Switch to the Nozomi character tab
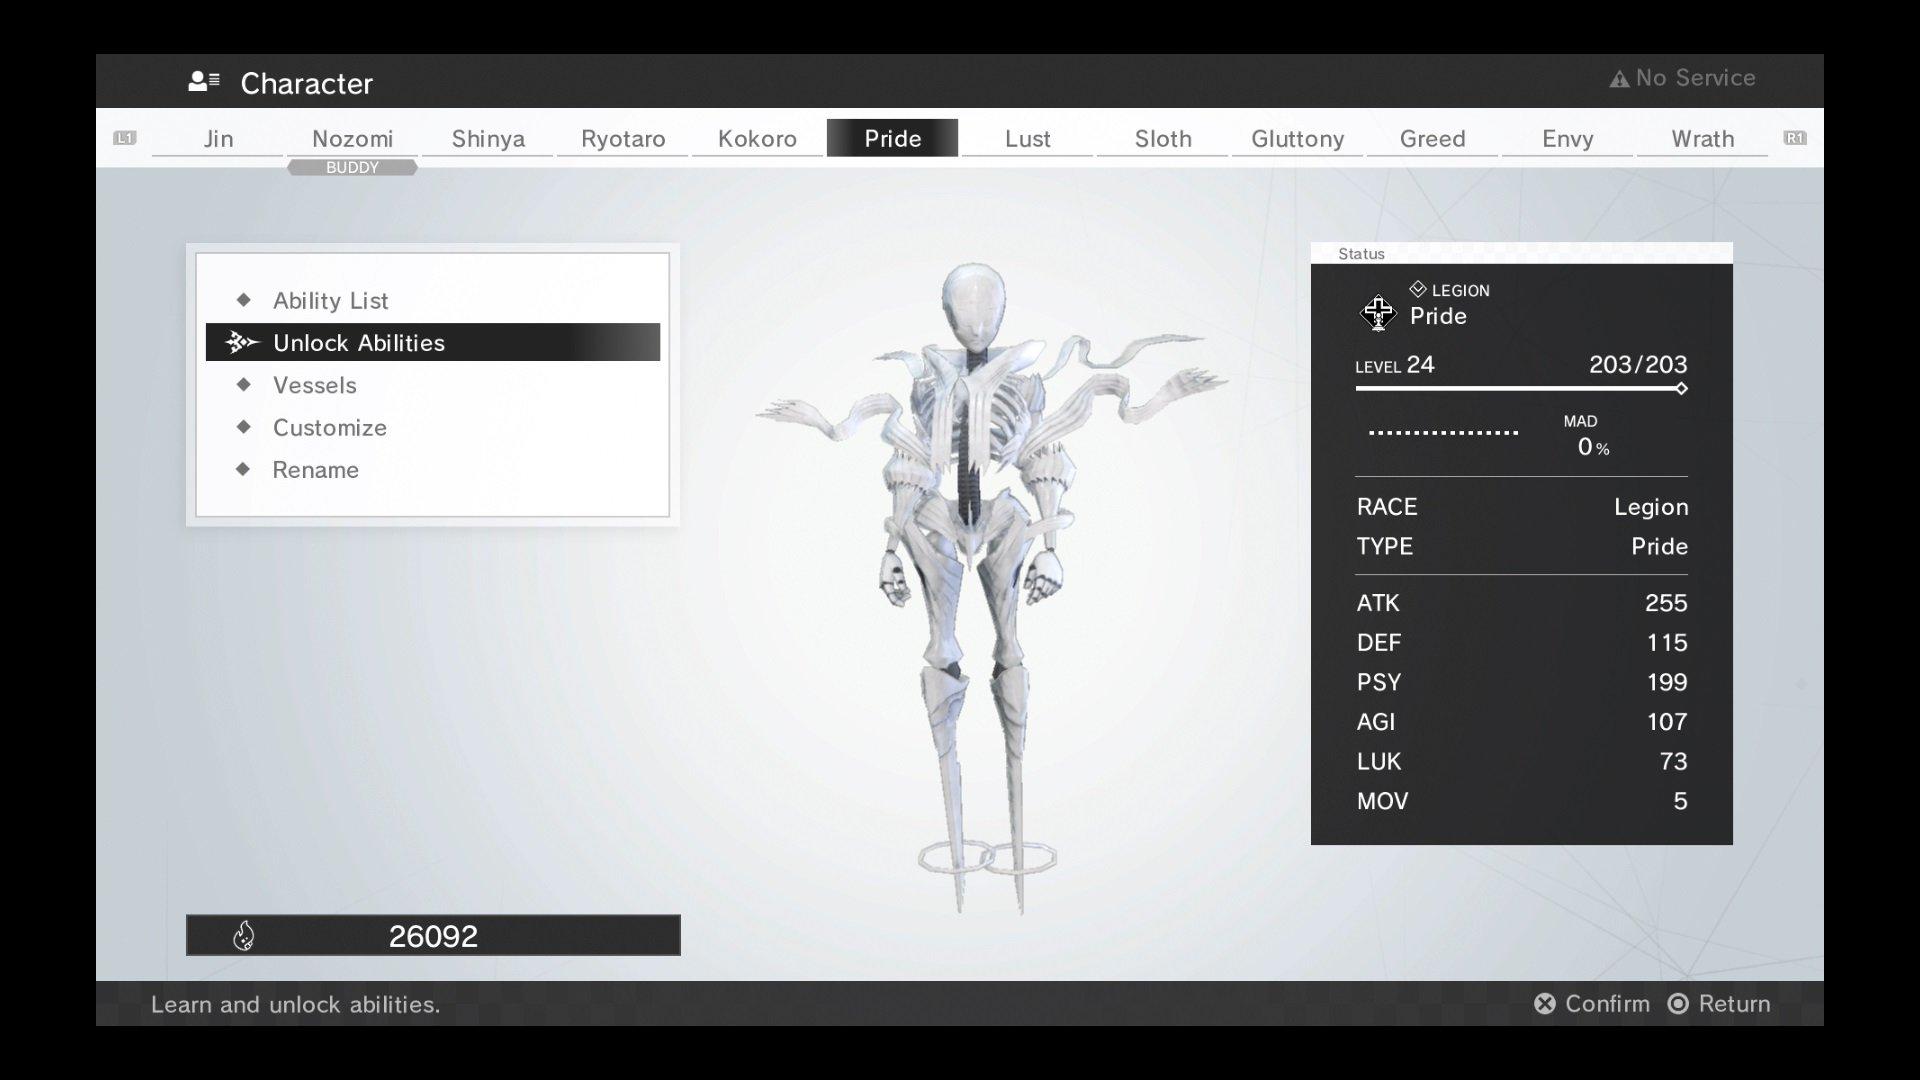Image resolution: width=1920 pixels, height=1080 pixels. 352,139
